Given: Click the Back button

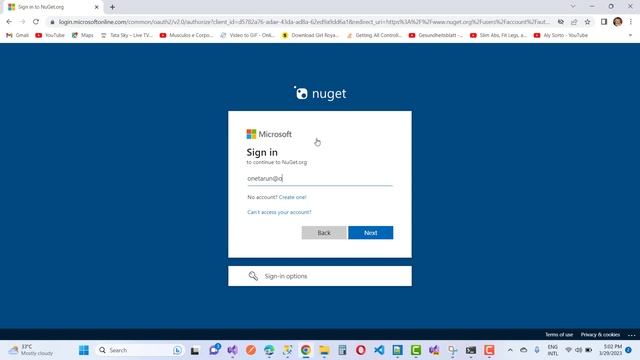Looking at the screenshot, I should 324,233.
